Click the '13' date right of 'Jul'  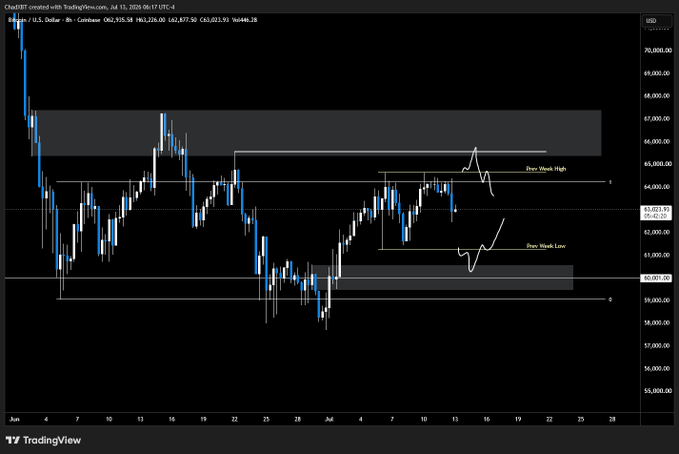[455, 419]
